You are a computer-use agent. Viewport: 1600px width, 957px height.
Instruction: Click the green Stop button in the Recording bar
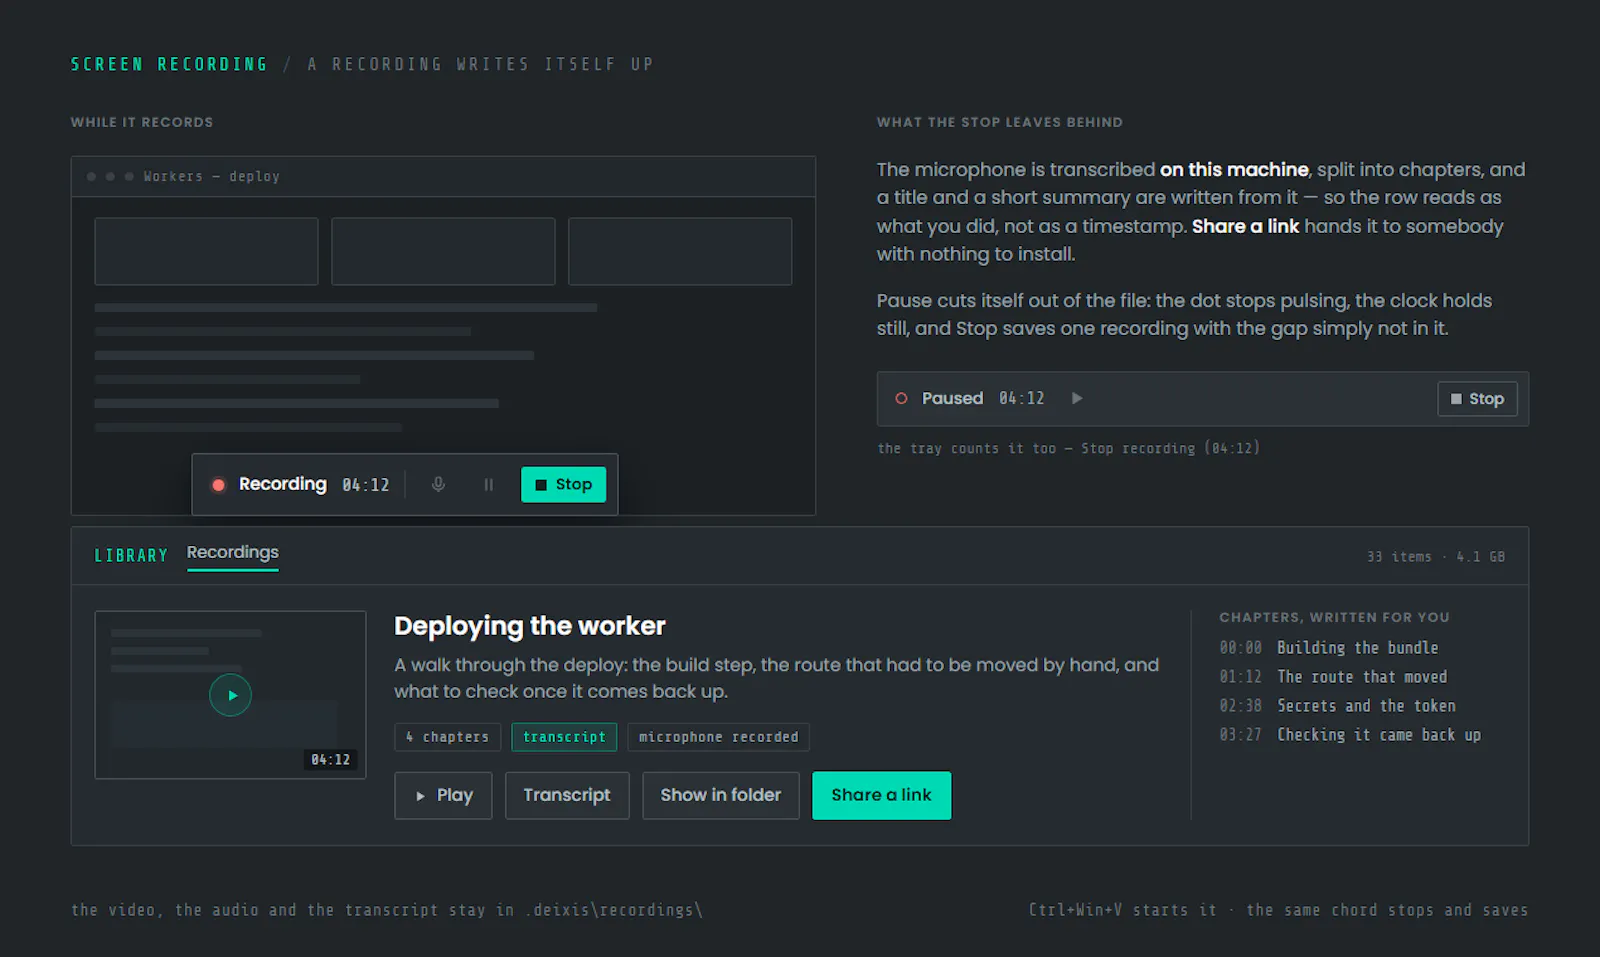point(563,485)
